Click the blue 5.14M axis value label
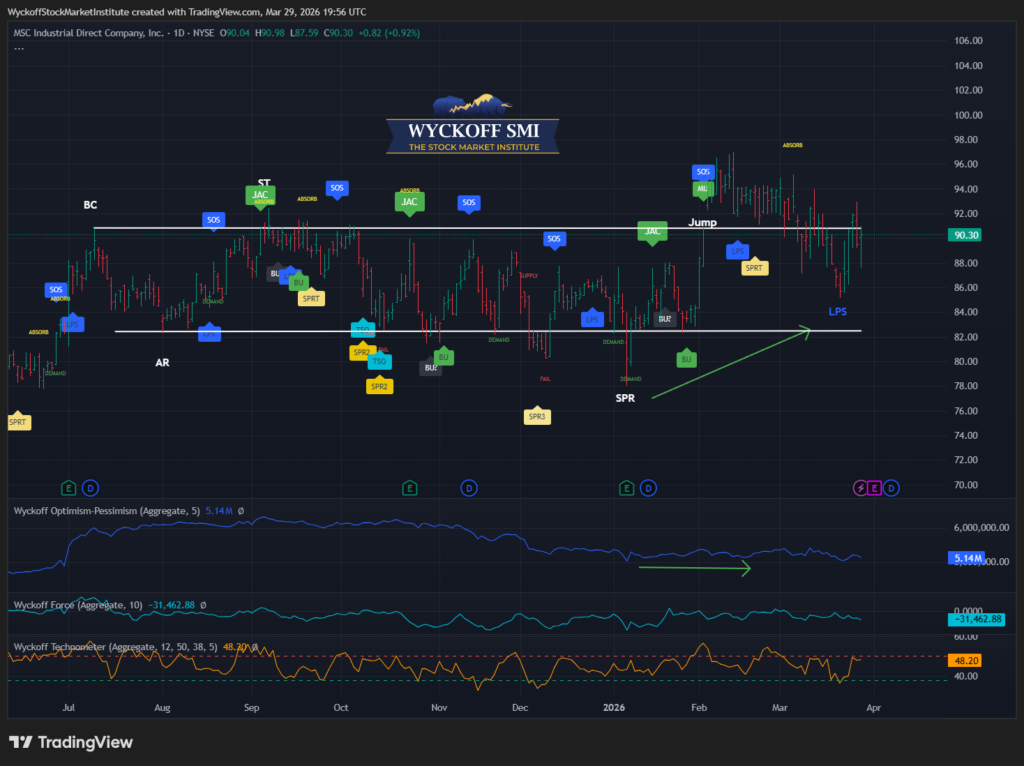The height and width of the screenshot is (766, 1024). pos(966,558)
